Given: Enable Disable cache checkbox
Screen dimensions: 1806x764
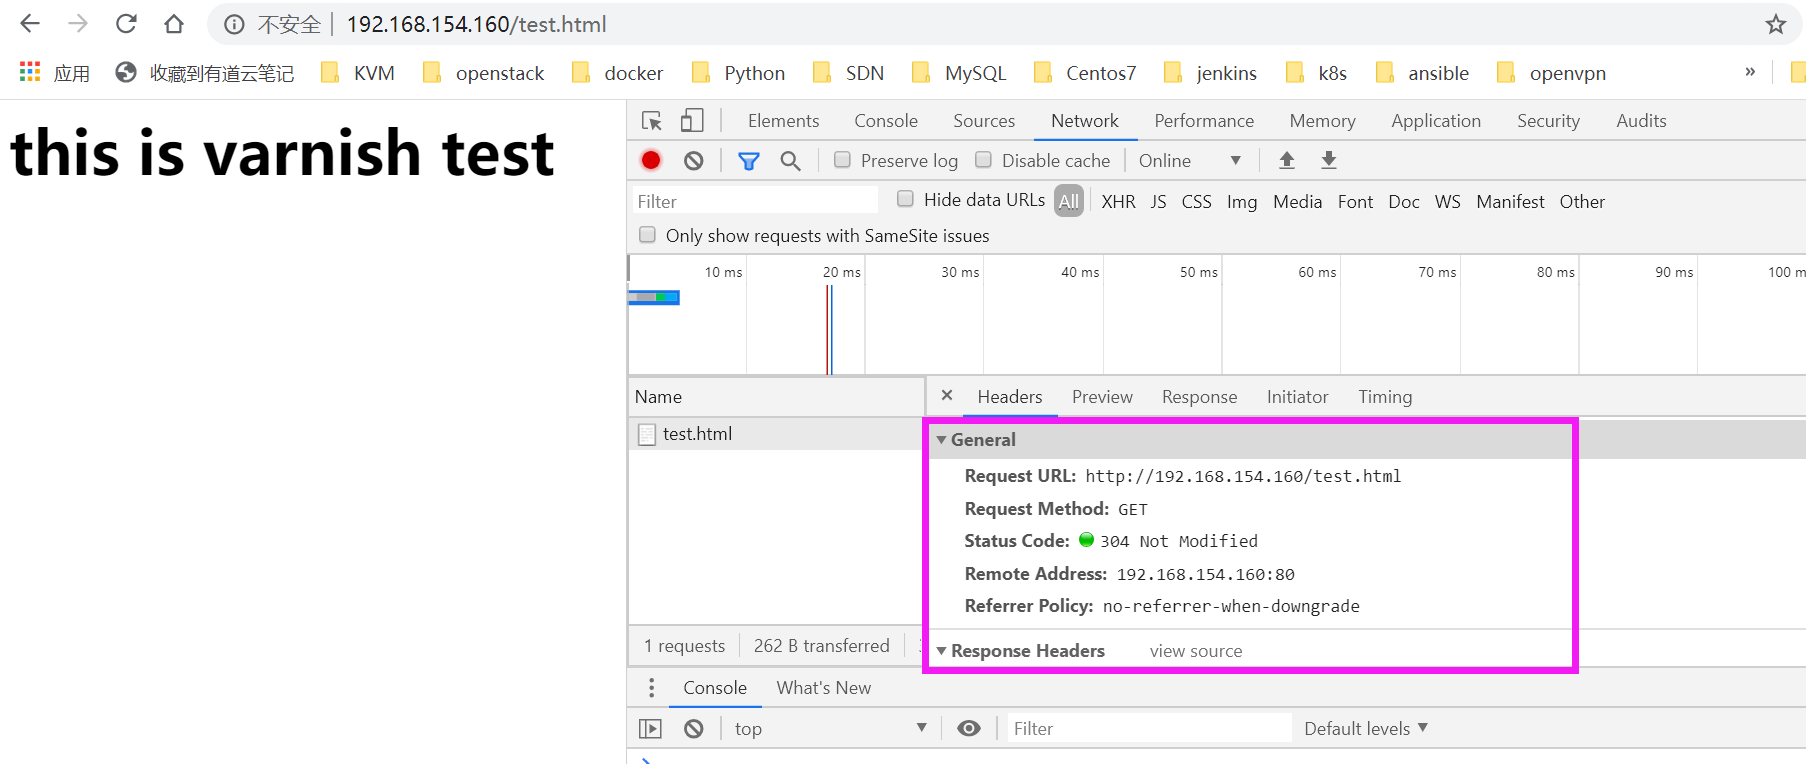Looking at the screenshot, I should click(x=984, y=160).
